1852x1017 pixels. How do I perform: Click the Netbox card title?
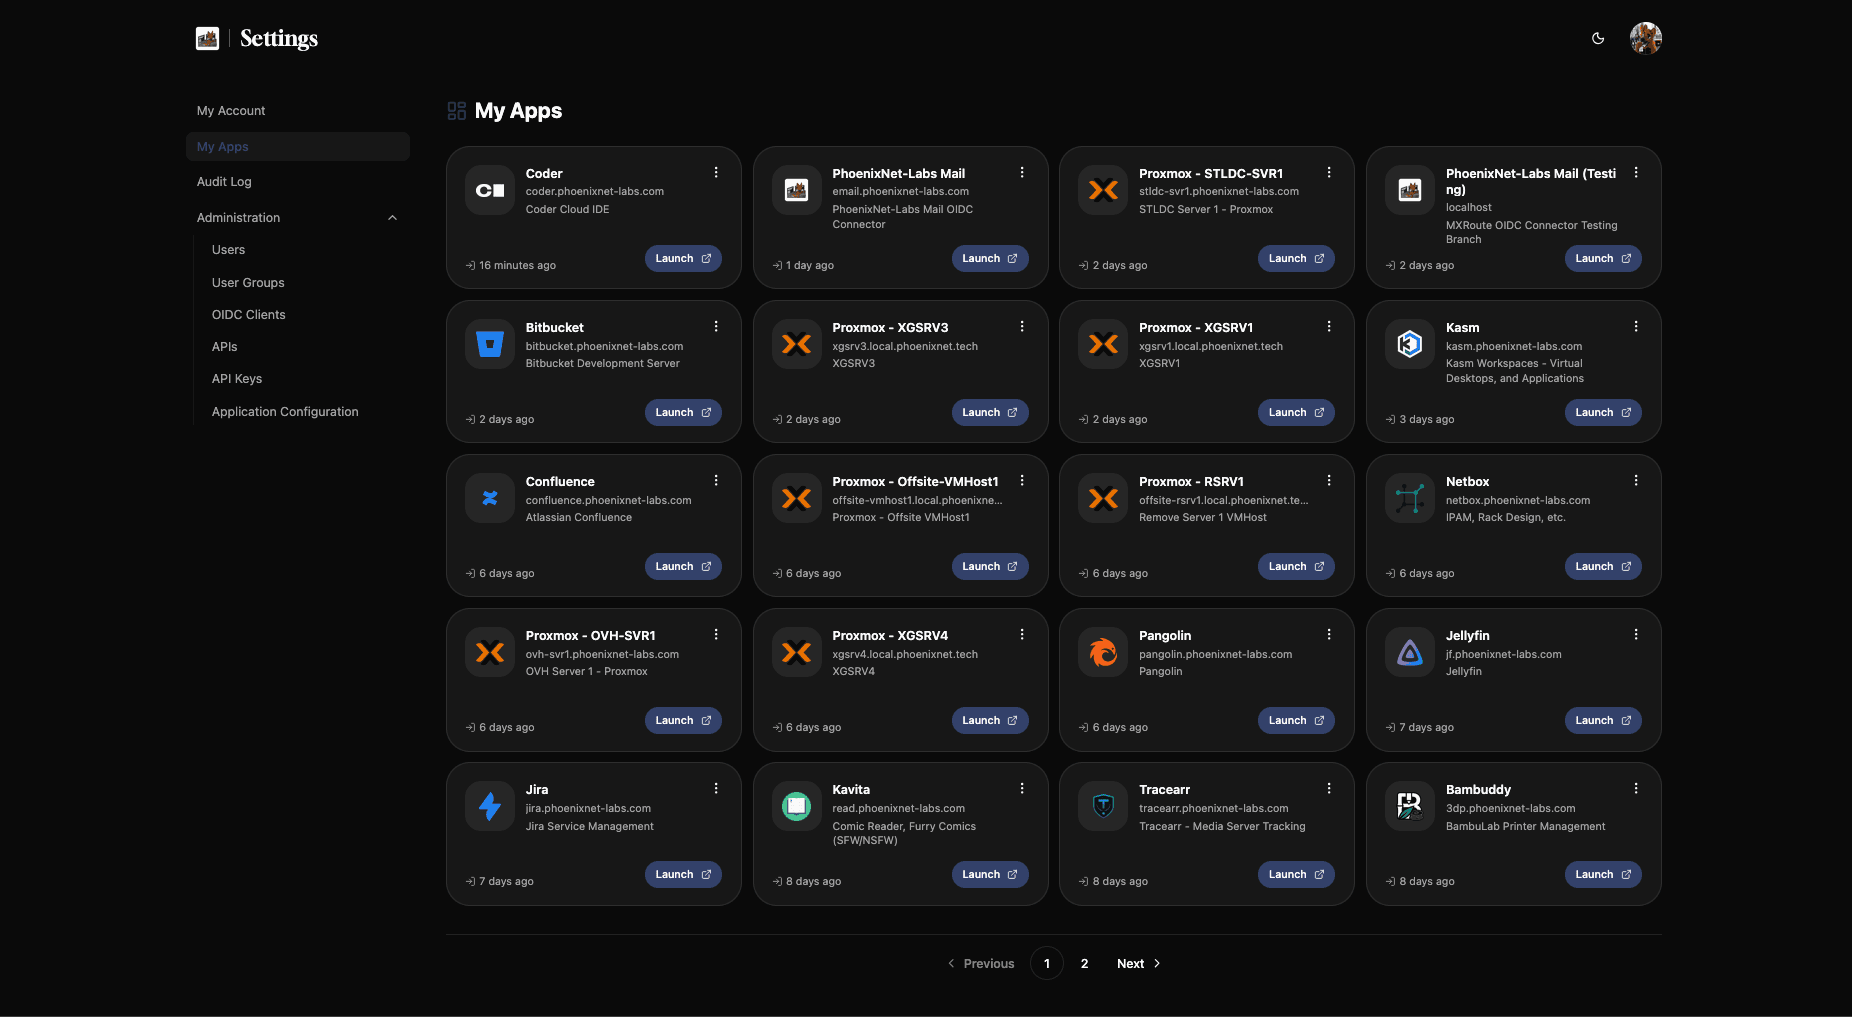(1467, 482)
